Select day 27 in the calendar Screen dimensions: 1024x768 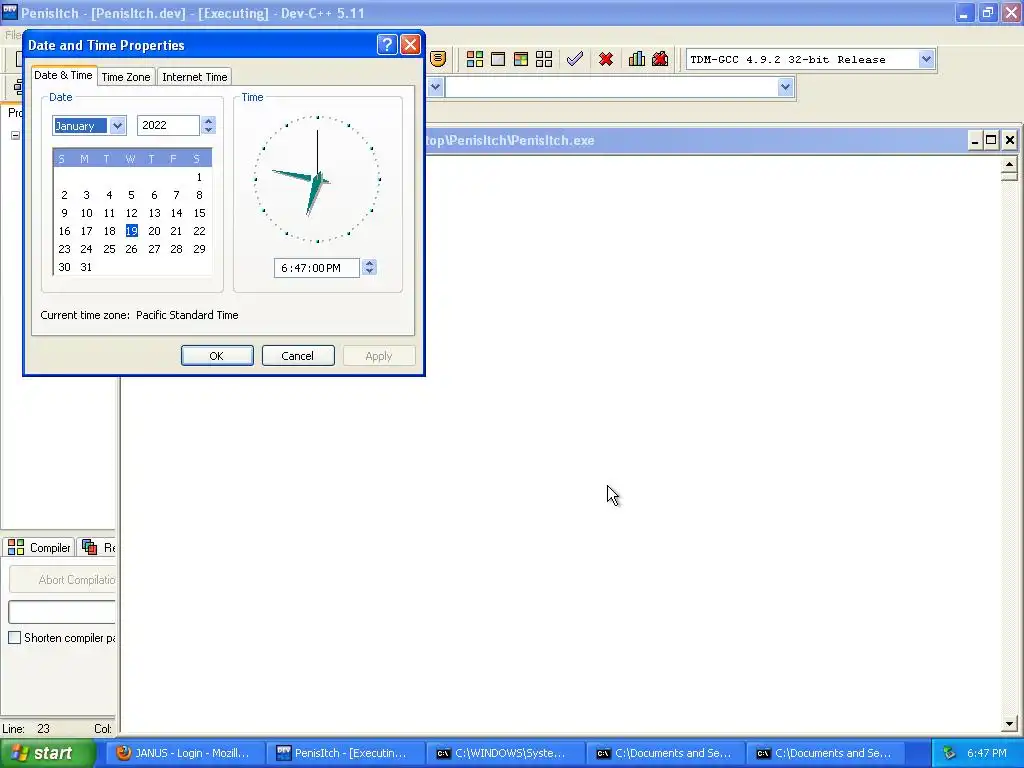(x=154, y=249)
